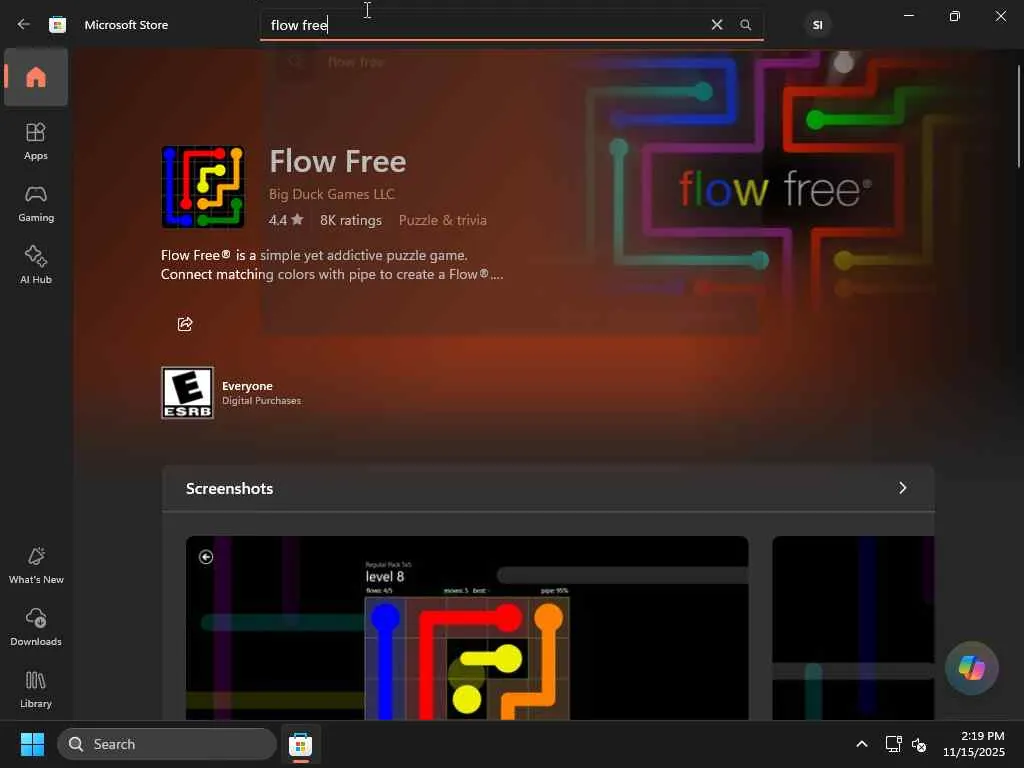1024x768 pixels.
Task: Open the SI account profile
Action: click(x=817, y=25)
